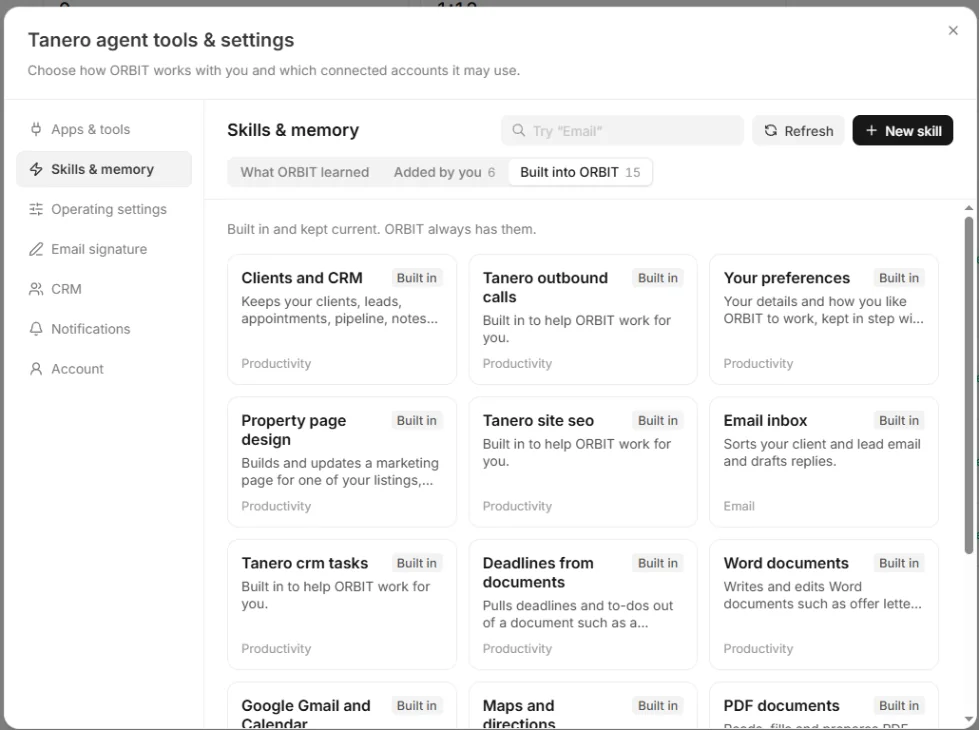Create a New skill
Image resolution: width=979 pixels, height=730 pixels.
(x=903, y=131)
